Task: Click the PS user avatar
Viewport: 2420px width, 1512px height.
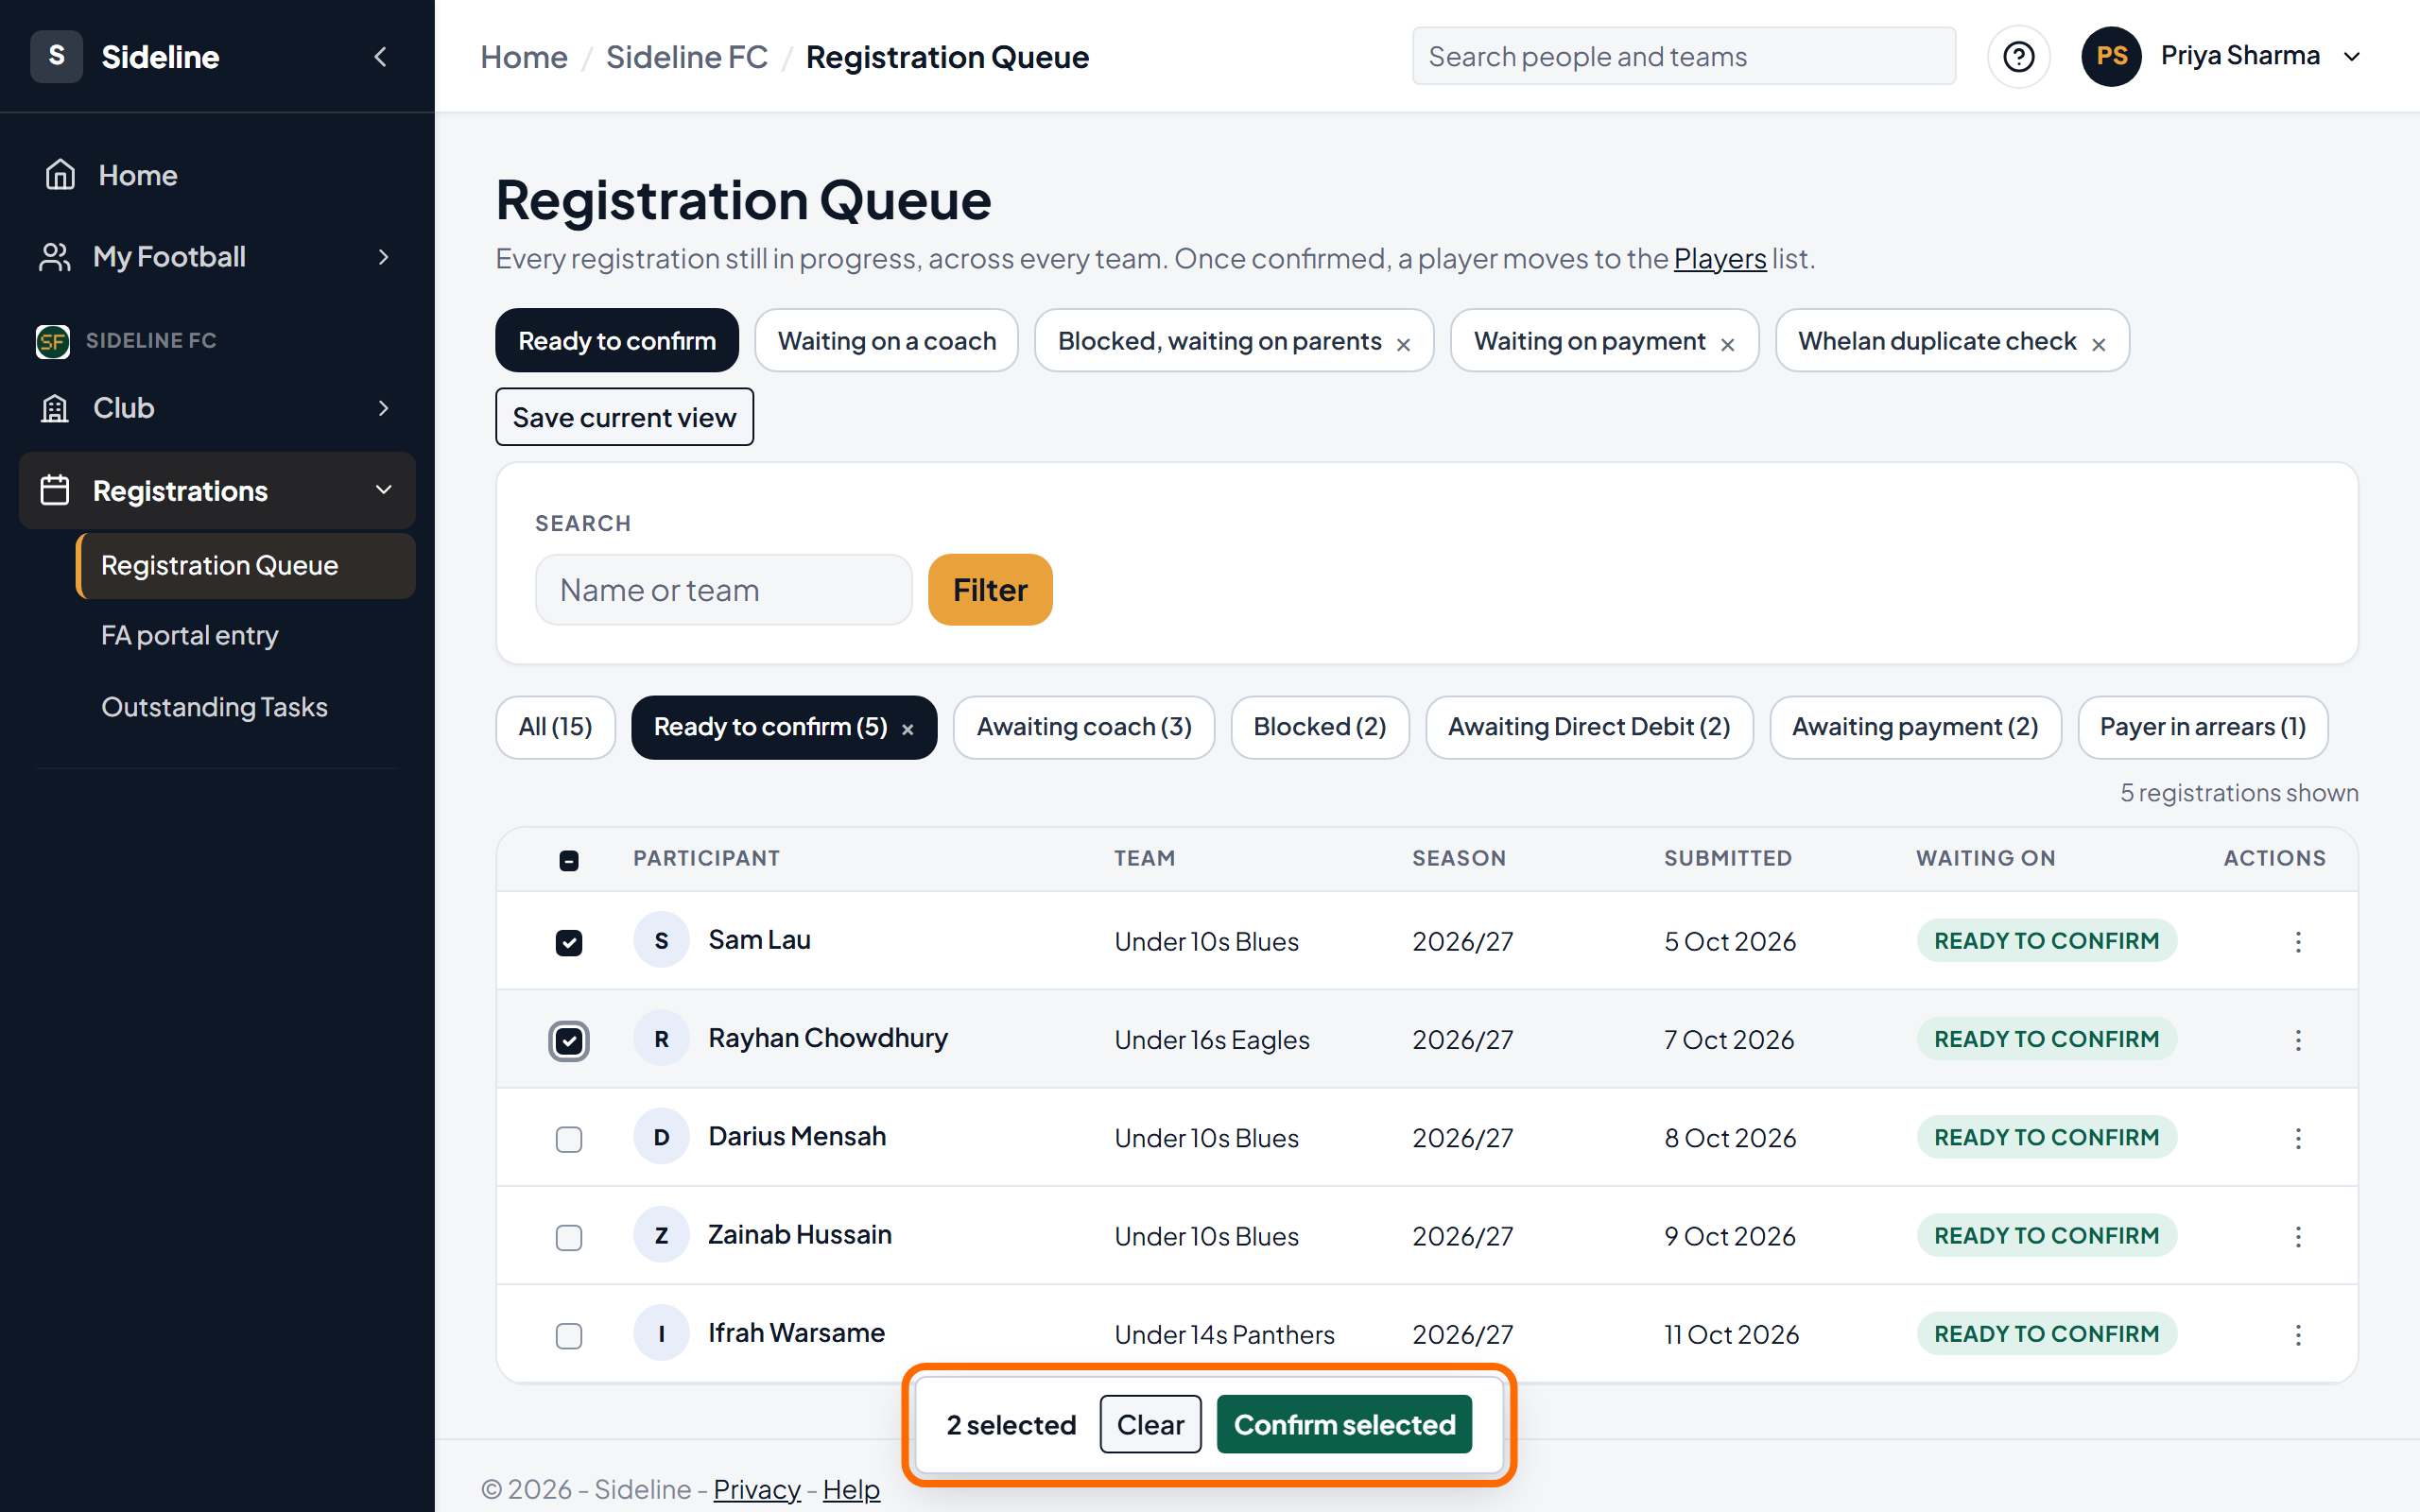Action: coord(2111,56)
